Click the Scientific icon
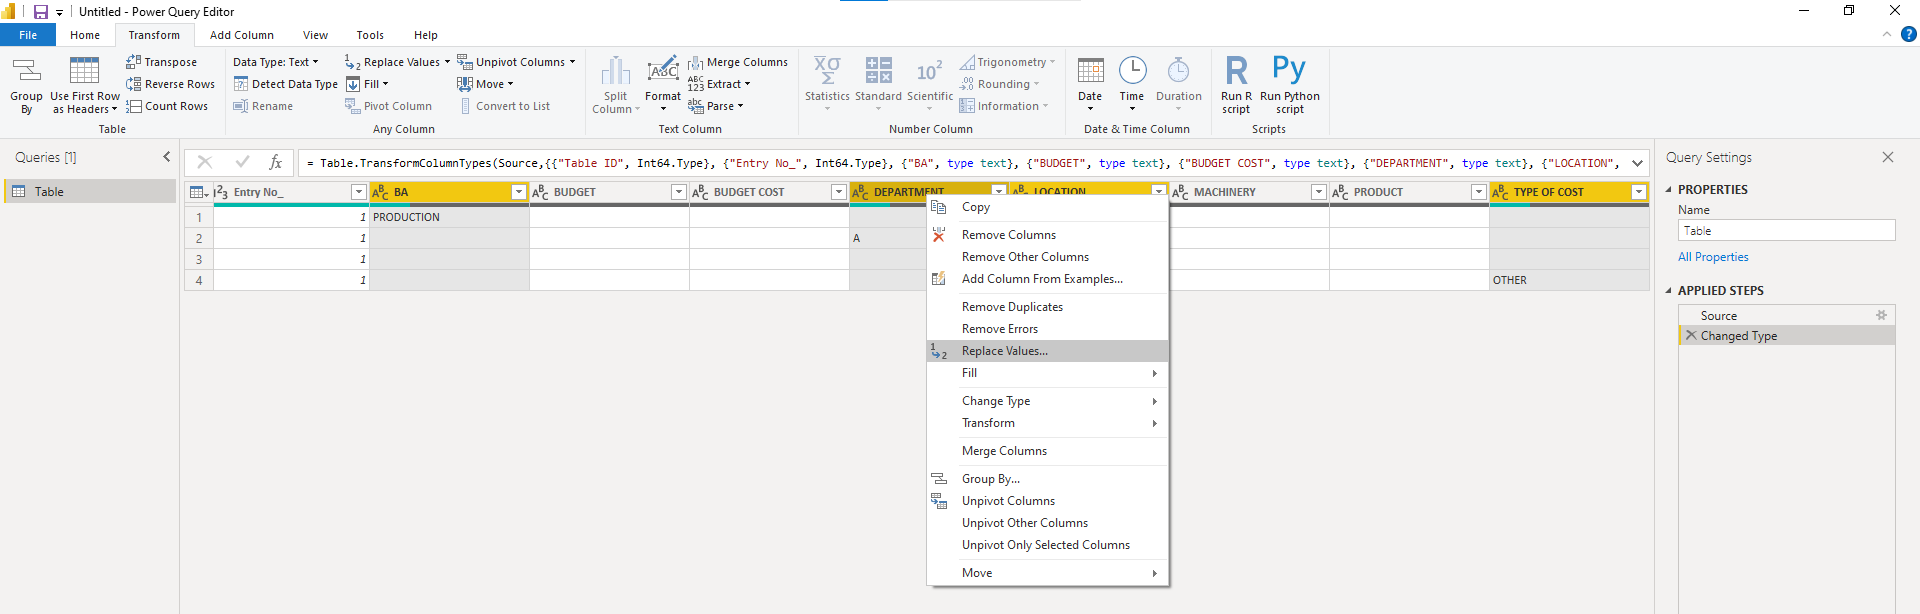 (929, 71)
